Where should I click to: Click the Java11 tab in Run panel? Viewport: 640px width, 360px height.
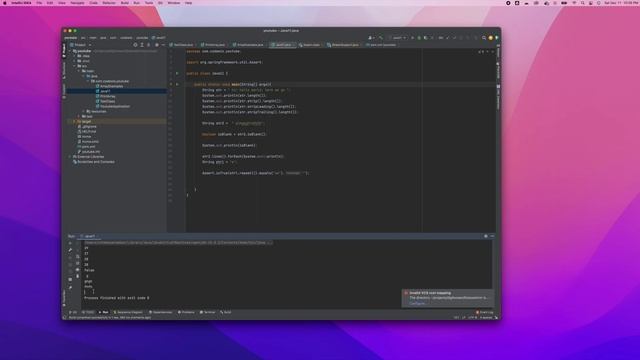point(89,236)
